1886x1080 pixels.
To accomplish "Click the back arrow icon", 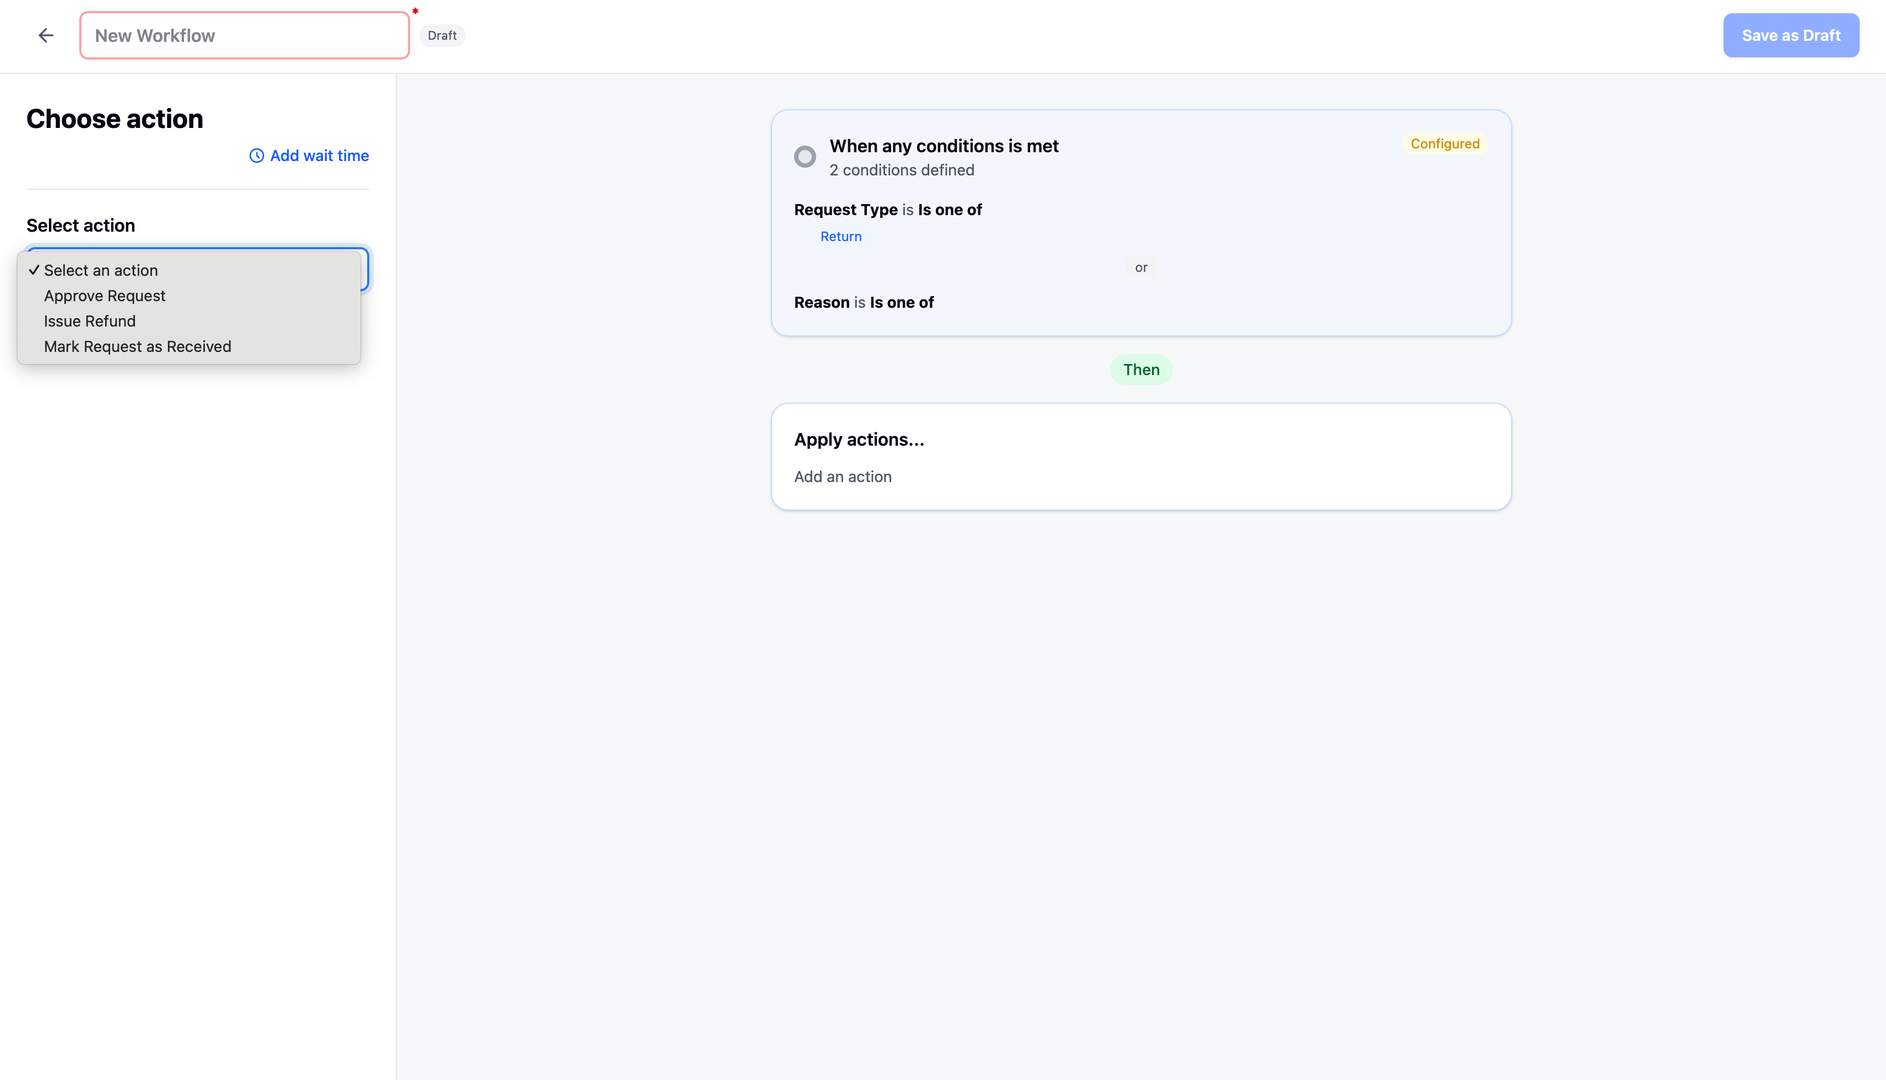I will [x=46, y=36].
